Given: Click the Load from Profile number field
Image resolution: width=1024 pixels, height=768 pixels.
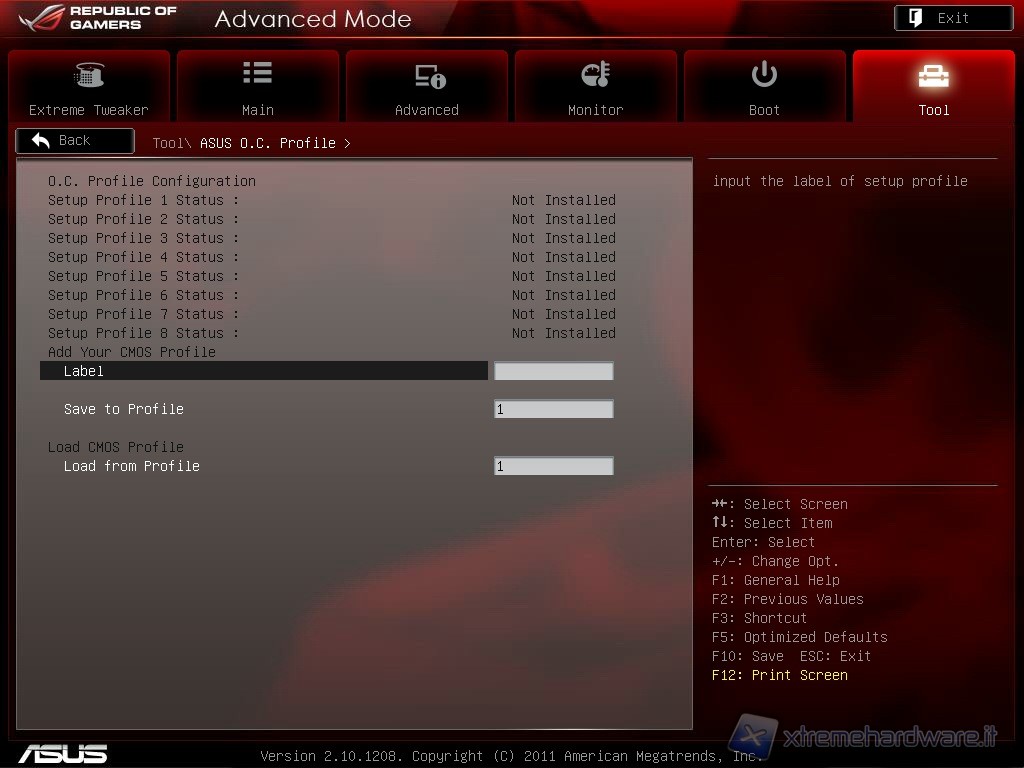Looking at the screenshot, I should point(553,466).
